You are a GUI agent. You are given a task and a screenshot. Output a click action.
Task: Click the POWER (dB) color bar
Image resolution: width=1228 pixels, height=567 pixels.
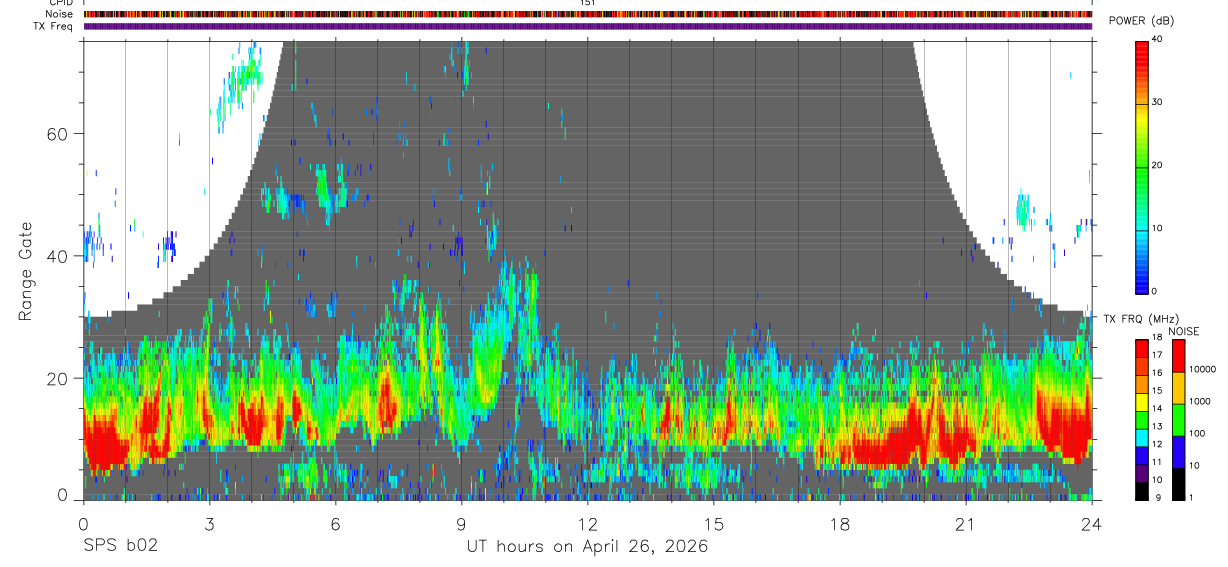(x=1142, y=166)
